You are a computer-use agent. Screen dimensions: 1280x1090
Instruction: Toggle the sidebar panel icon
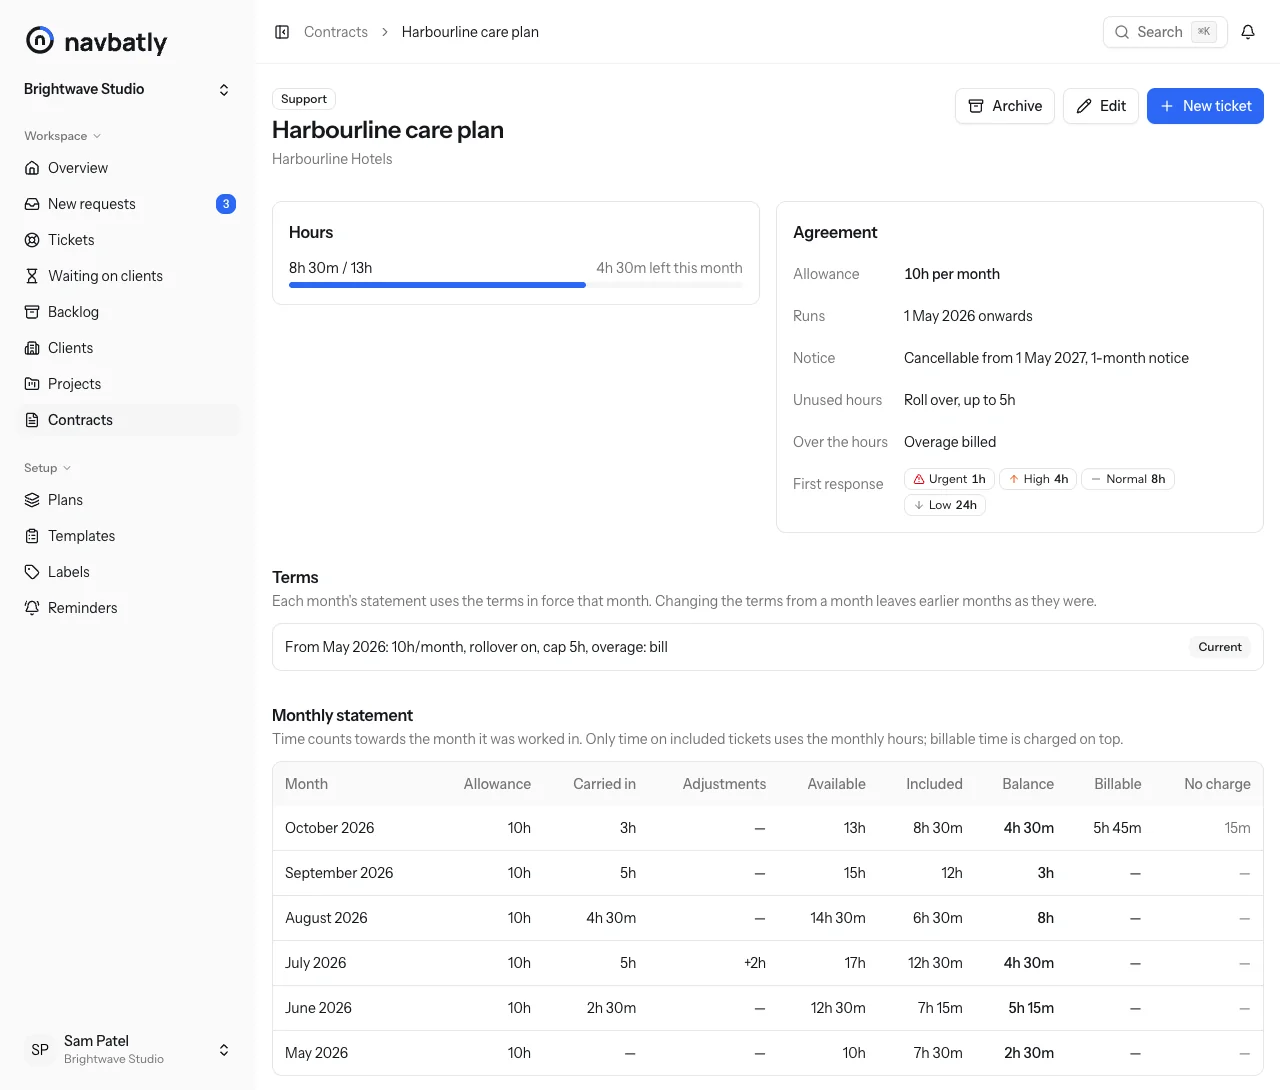(x=282, y=32)
